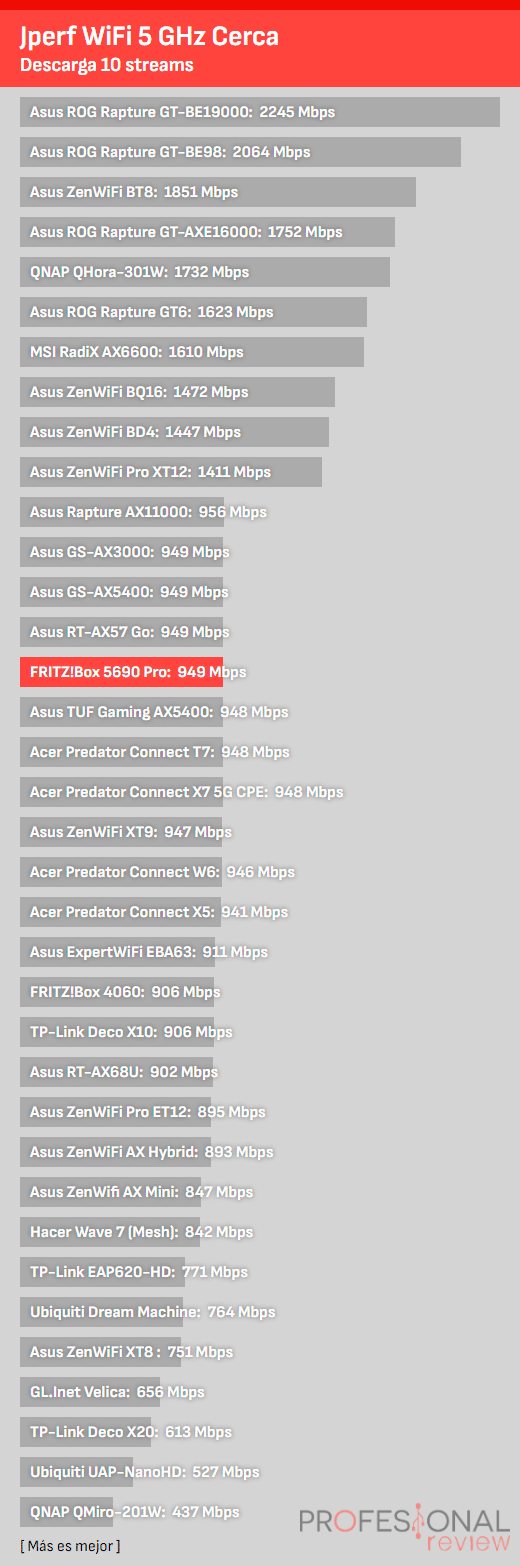Select the Asus ZenWiFi XT9 bar
The image size is (520, 1566).
[121, 832]
